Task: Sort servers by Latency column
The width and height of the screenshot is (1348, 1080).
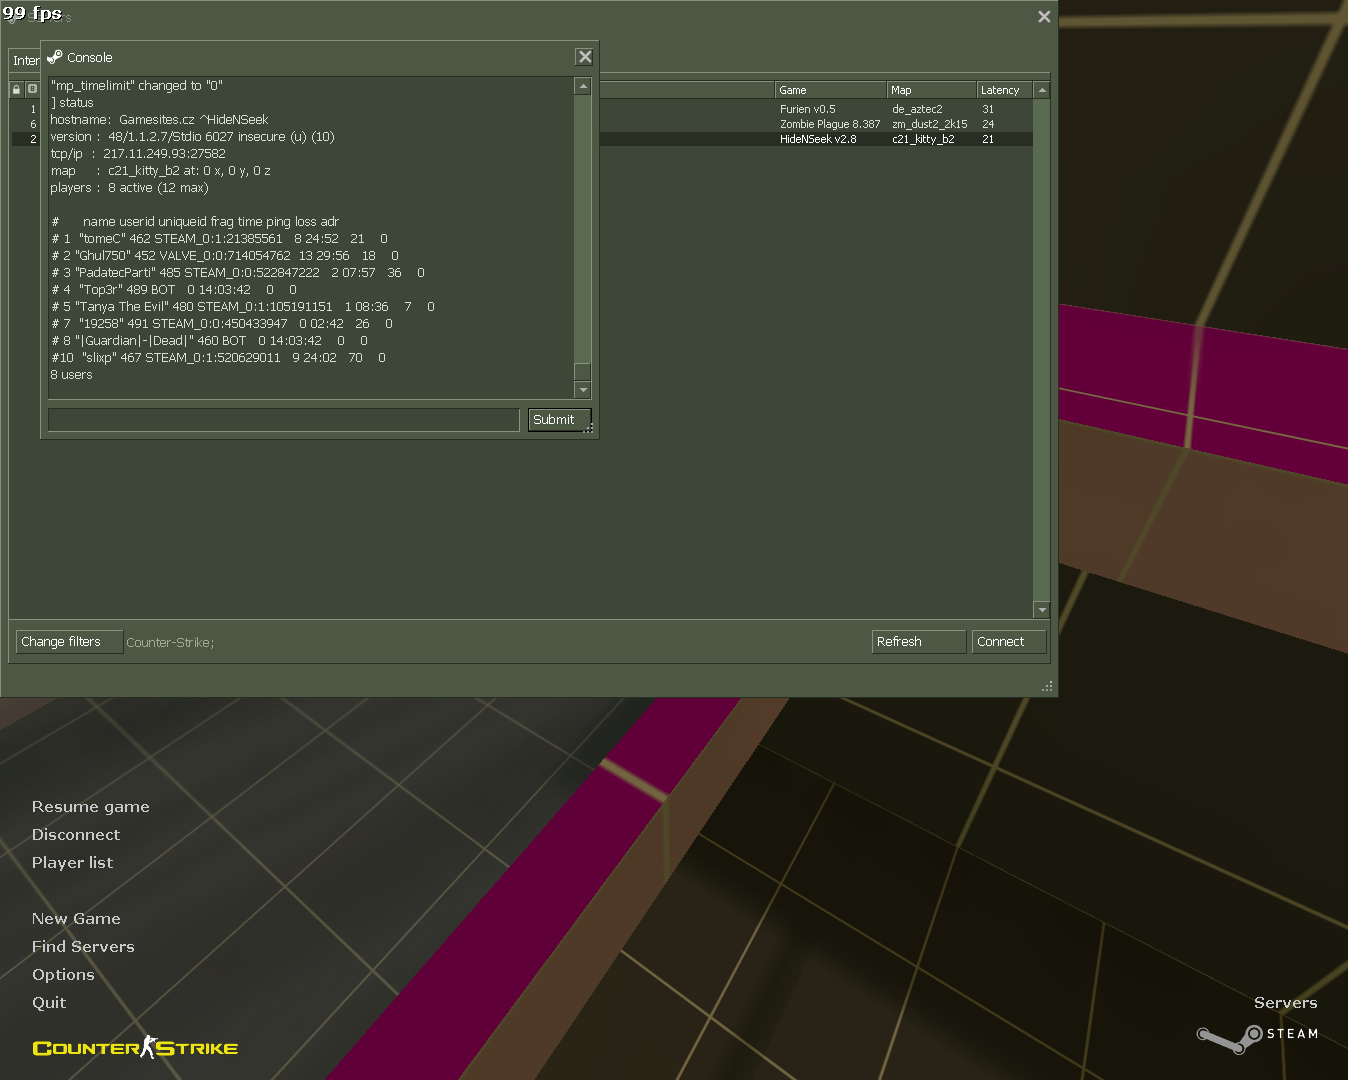Action: pyautogui.click(x=1003, y=90)
